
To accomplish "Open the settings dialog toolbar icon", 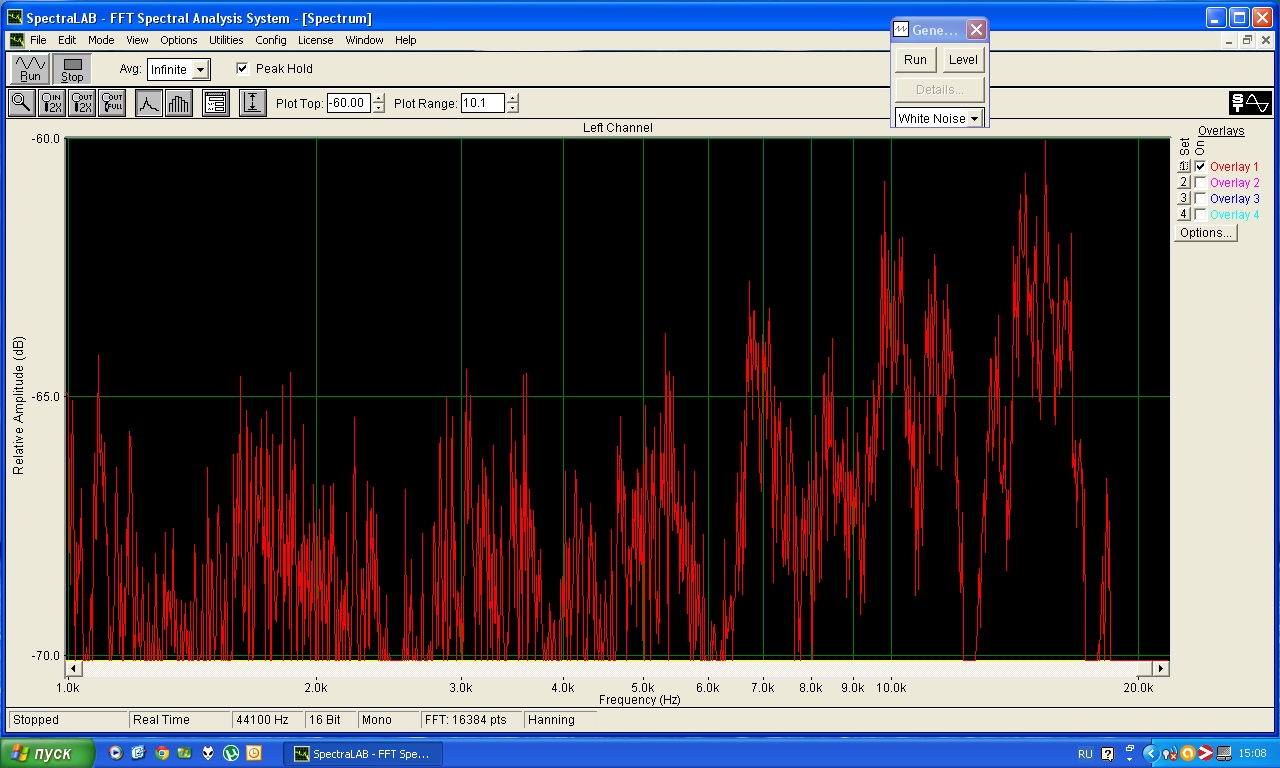I will [215, 103].
